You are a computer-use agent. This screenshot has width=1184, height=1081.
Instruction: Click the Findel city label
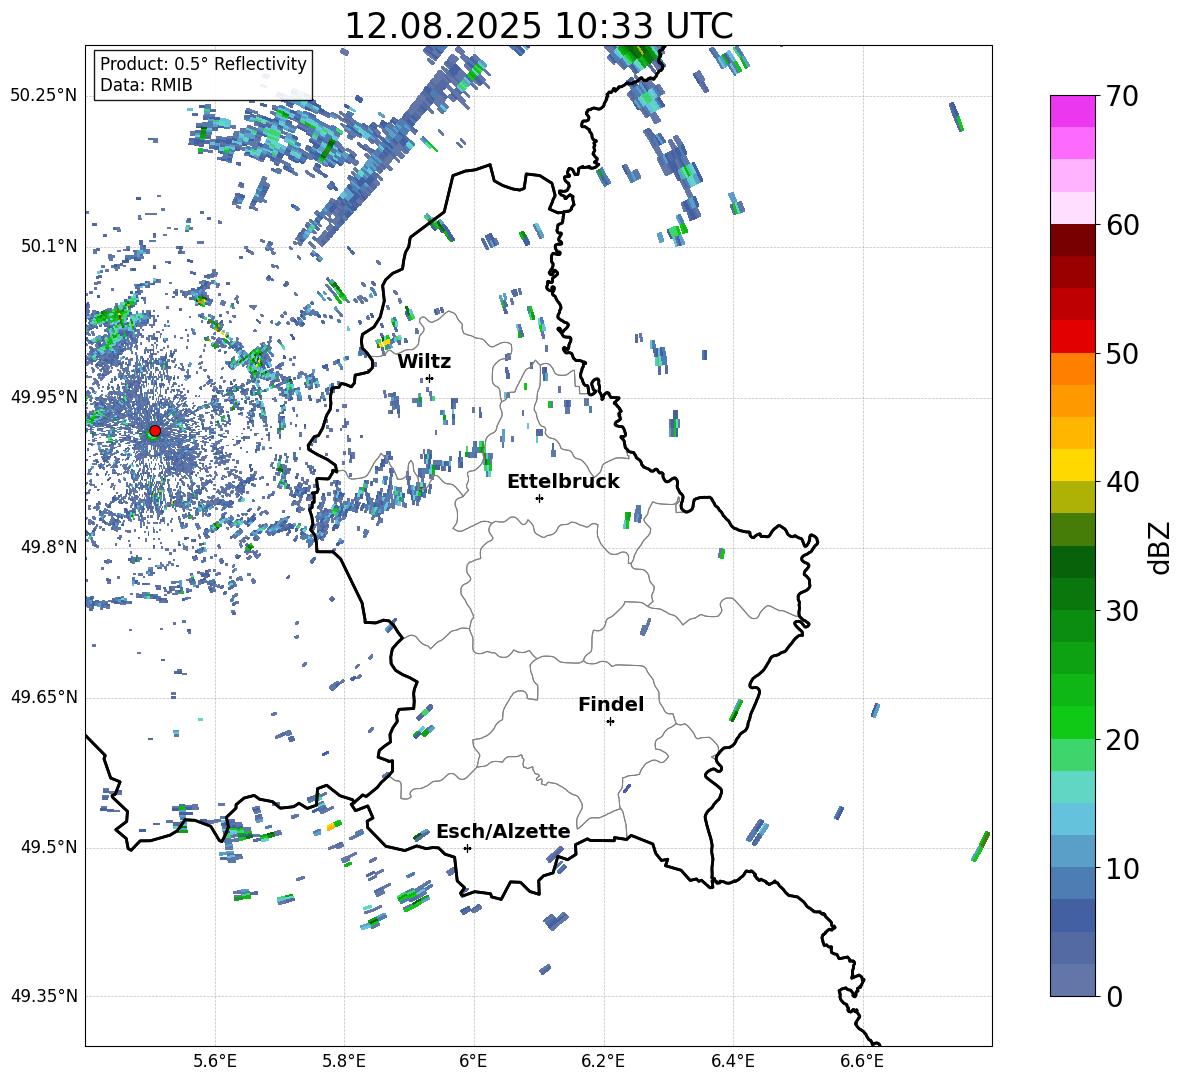pyautogui.click(x=611, y=704)
